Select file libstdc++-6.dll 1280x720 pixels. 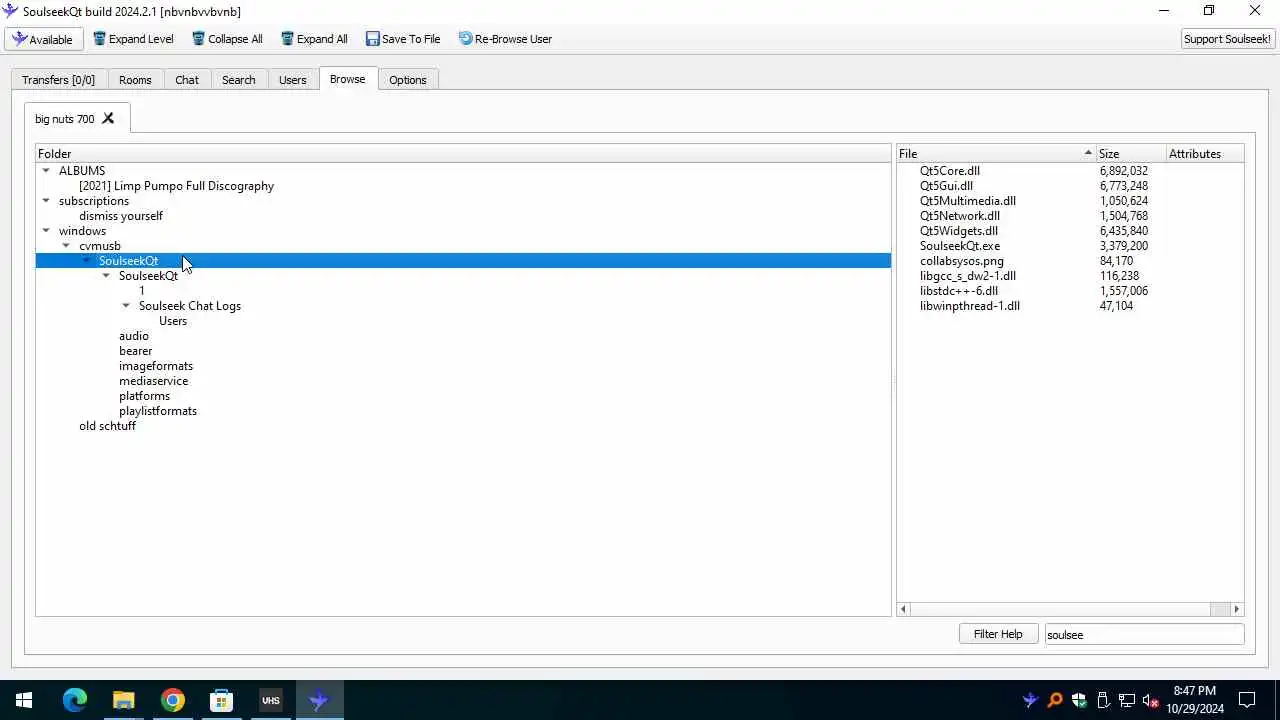click(x=959, y=291)
